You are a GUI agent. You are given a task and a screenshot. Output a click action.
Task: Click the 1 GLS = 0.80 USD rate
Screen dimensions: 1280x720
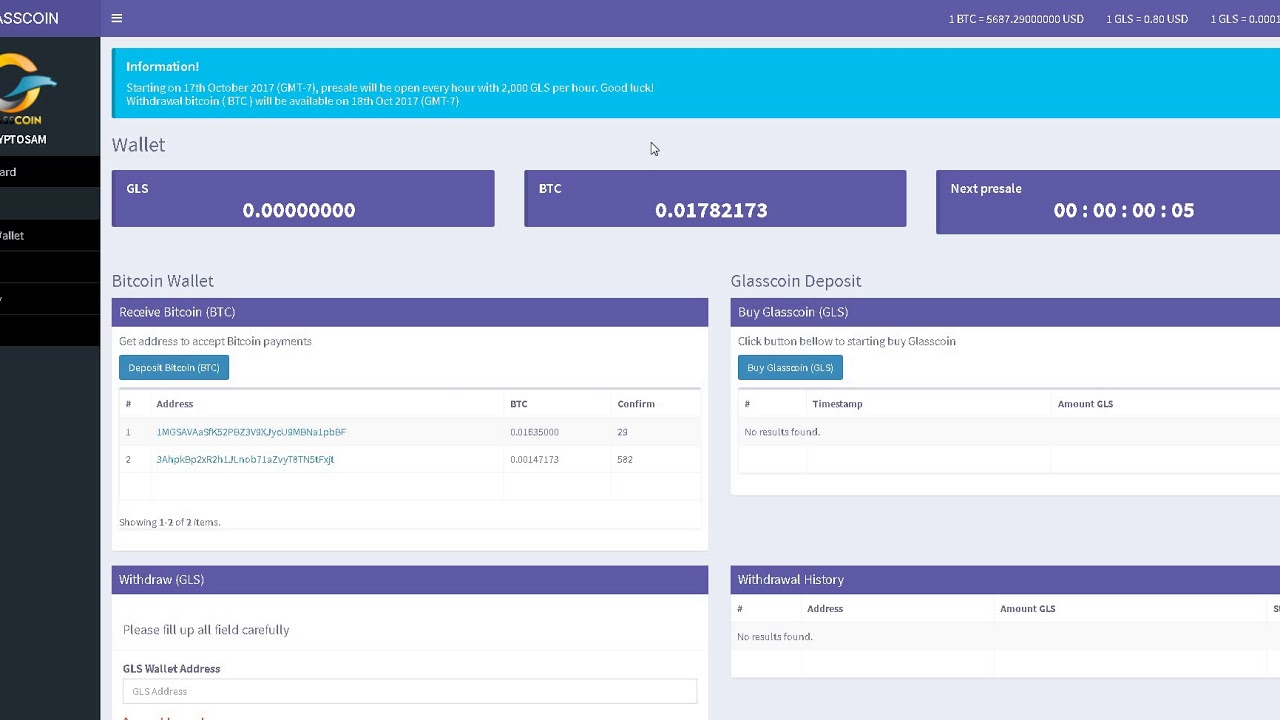pos(1147,19)
